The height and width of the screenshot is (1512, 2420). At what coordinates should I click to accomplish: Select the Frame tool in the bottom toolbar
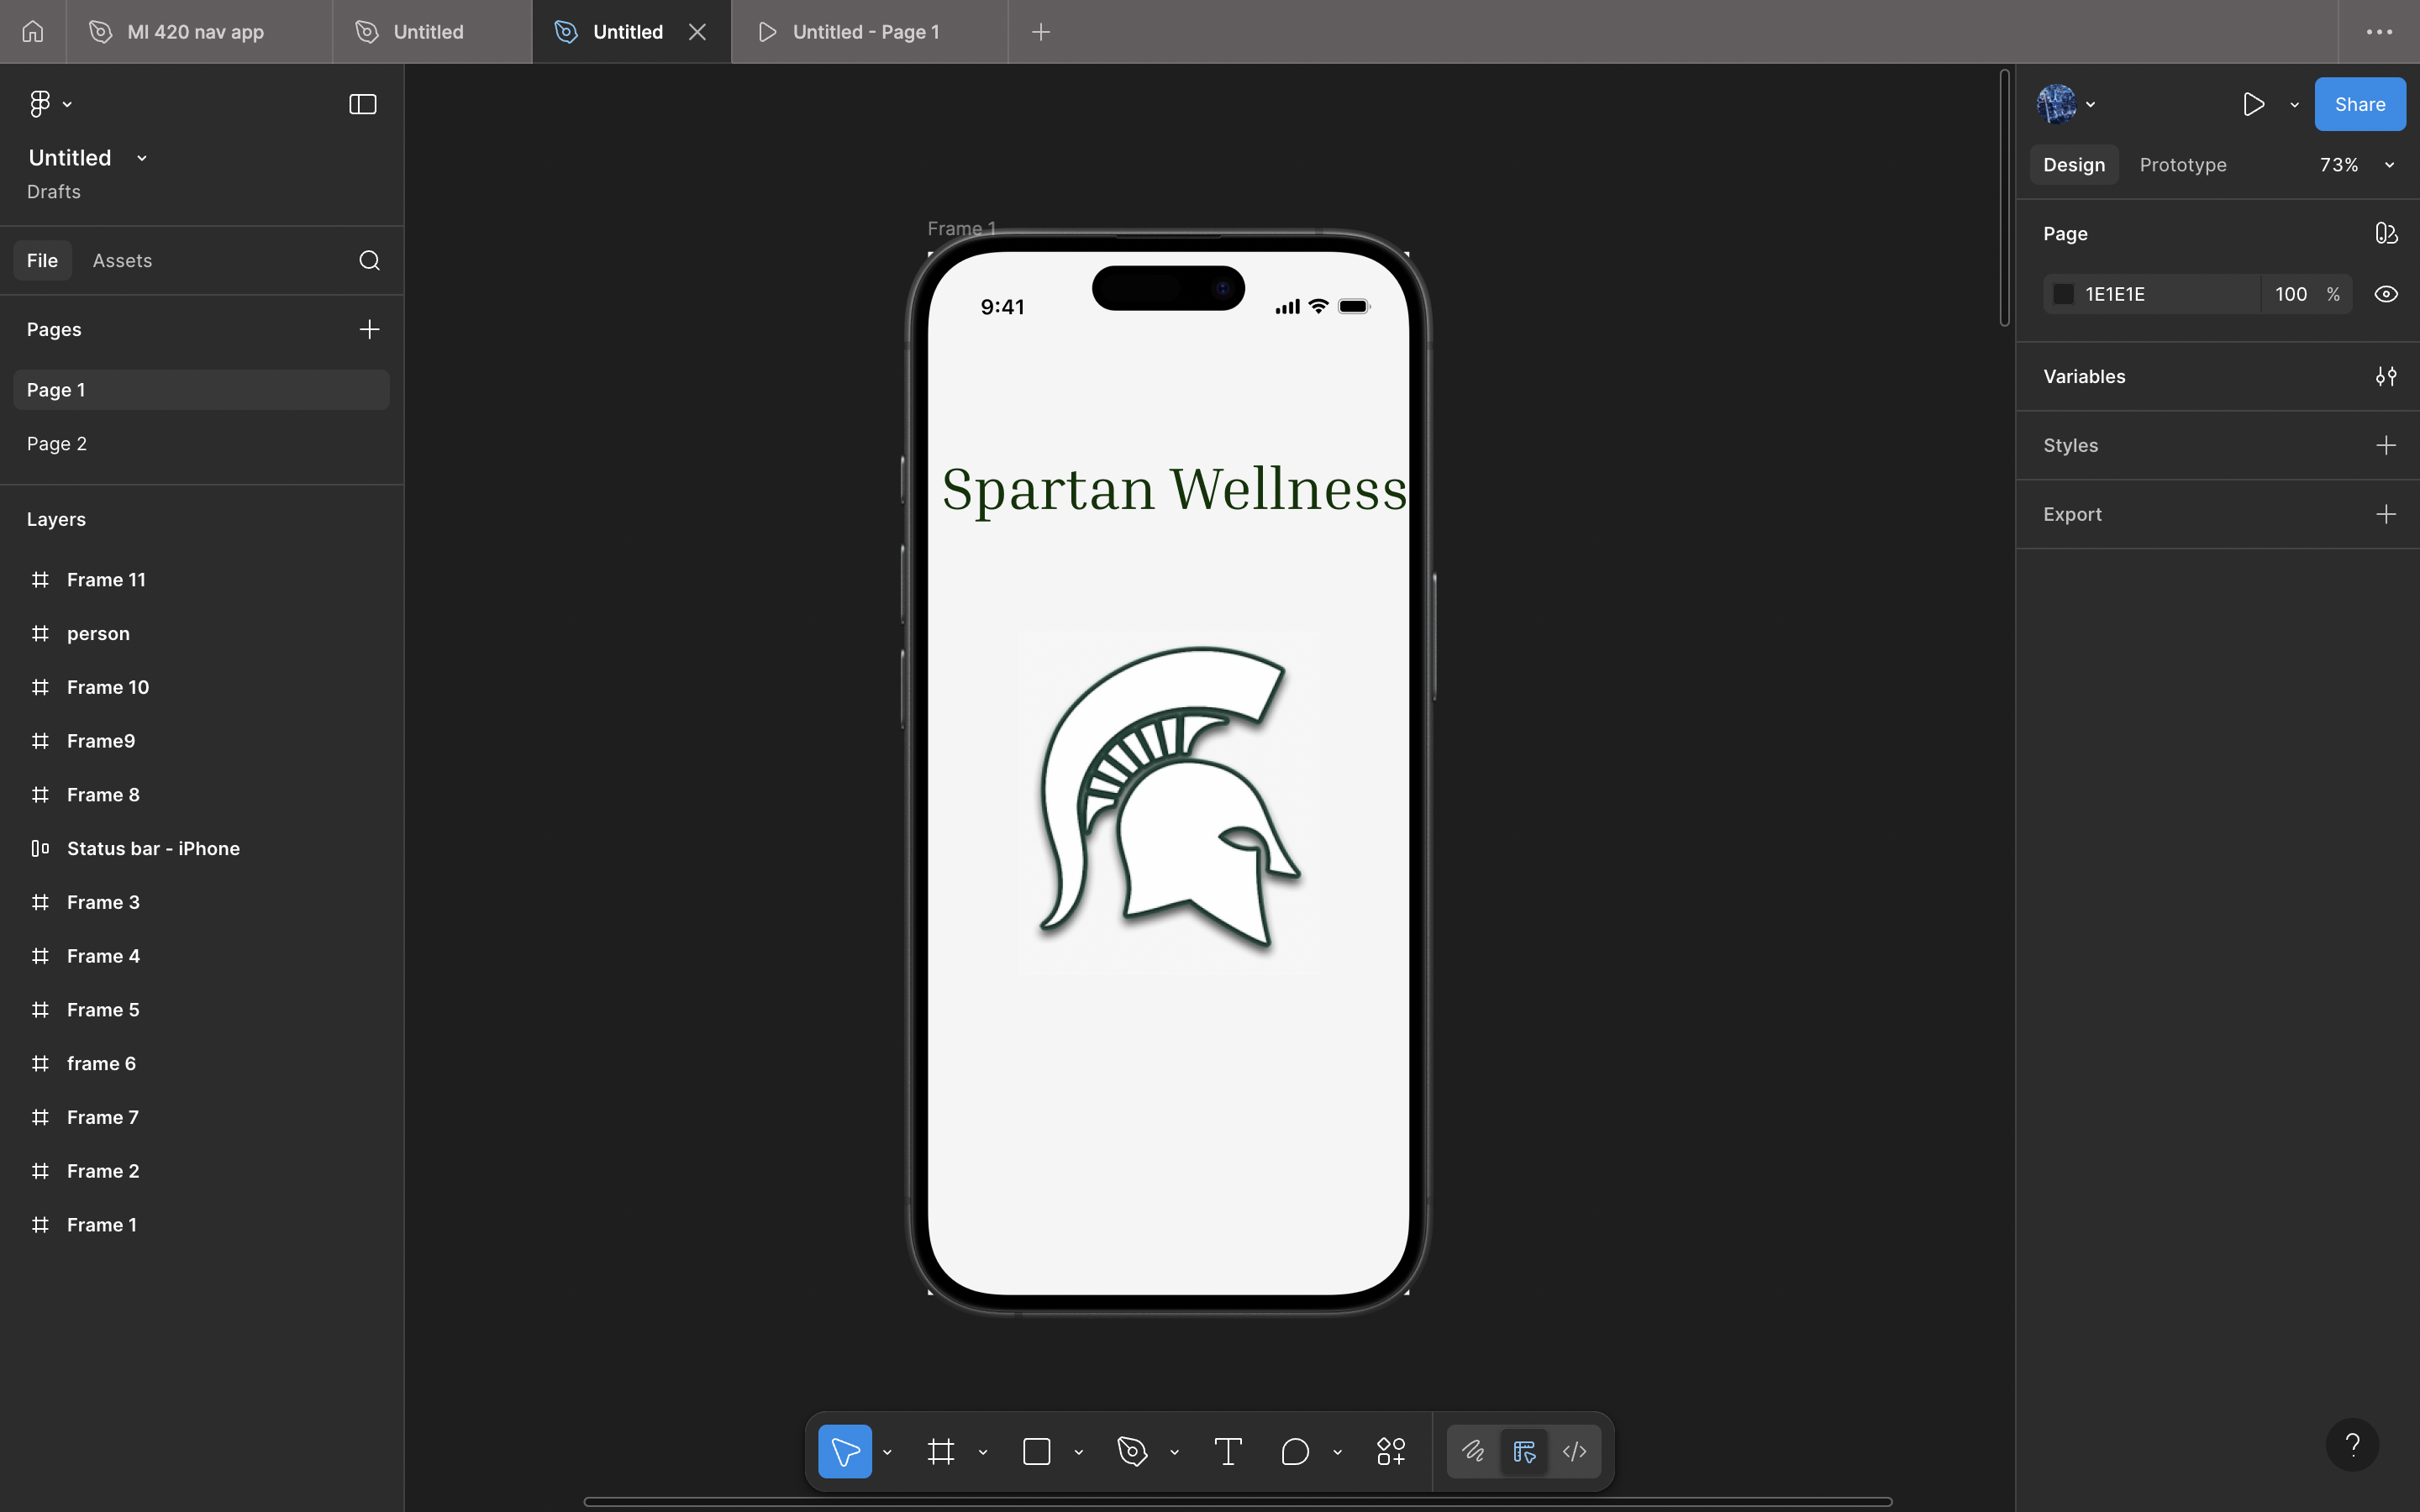click(940, 1451)
